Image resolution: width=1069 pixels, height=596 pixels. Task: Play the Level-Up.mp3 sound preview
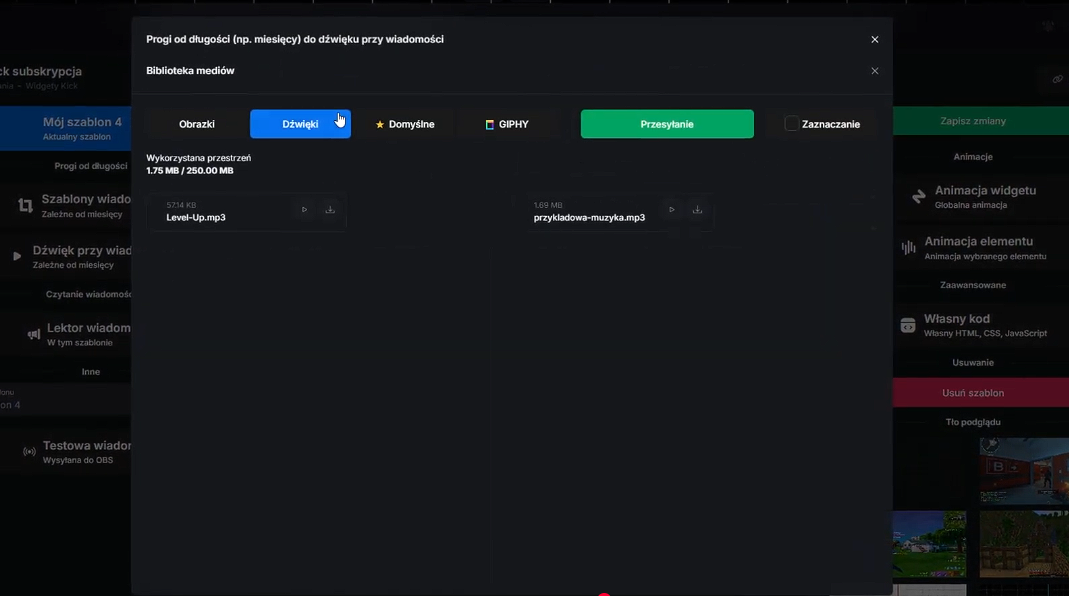tap(304, 210)
